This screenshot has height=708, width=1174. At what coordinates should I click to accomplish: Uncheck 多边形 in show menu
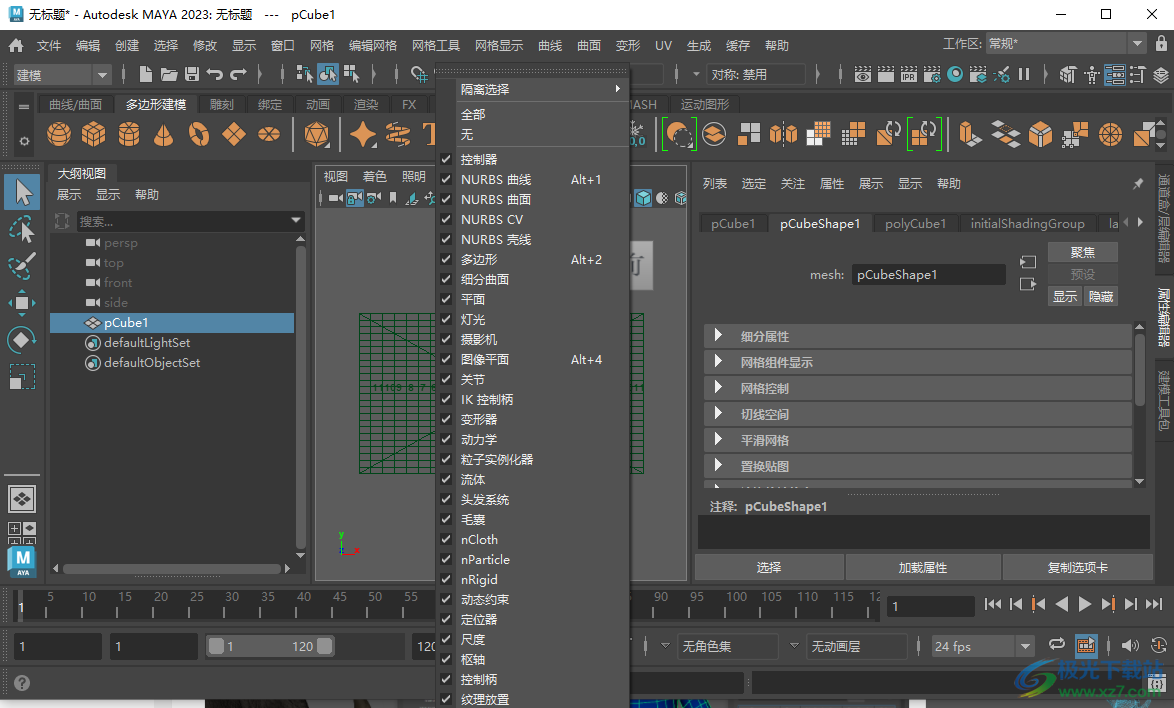point(446,260)
